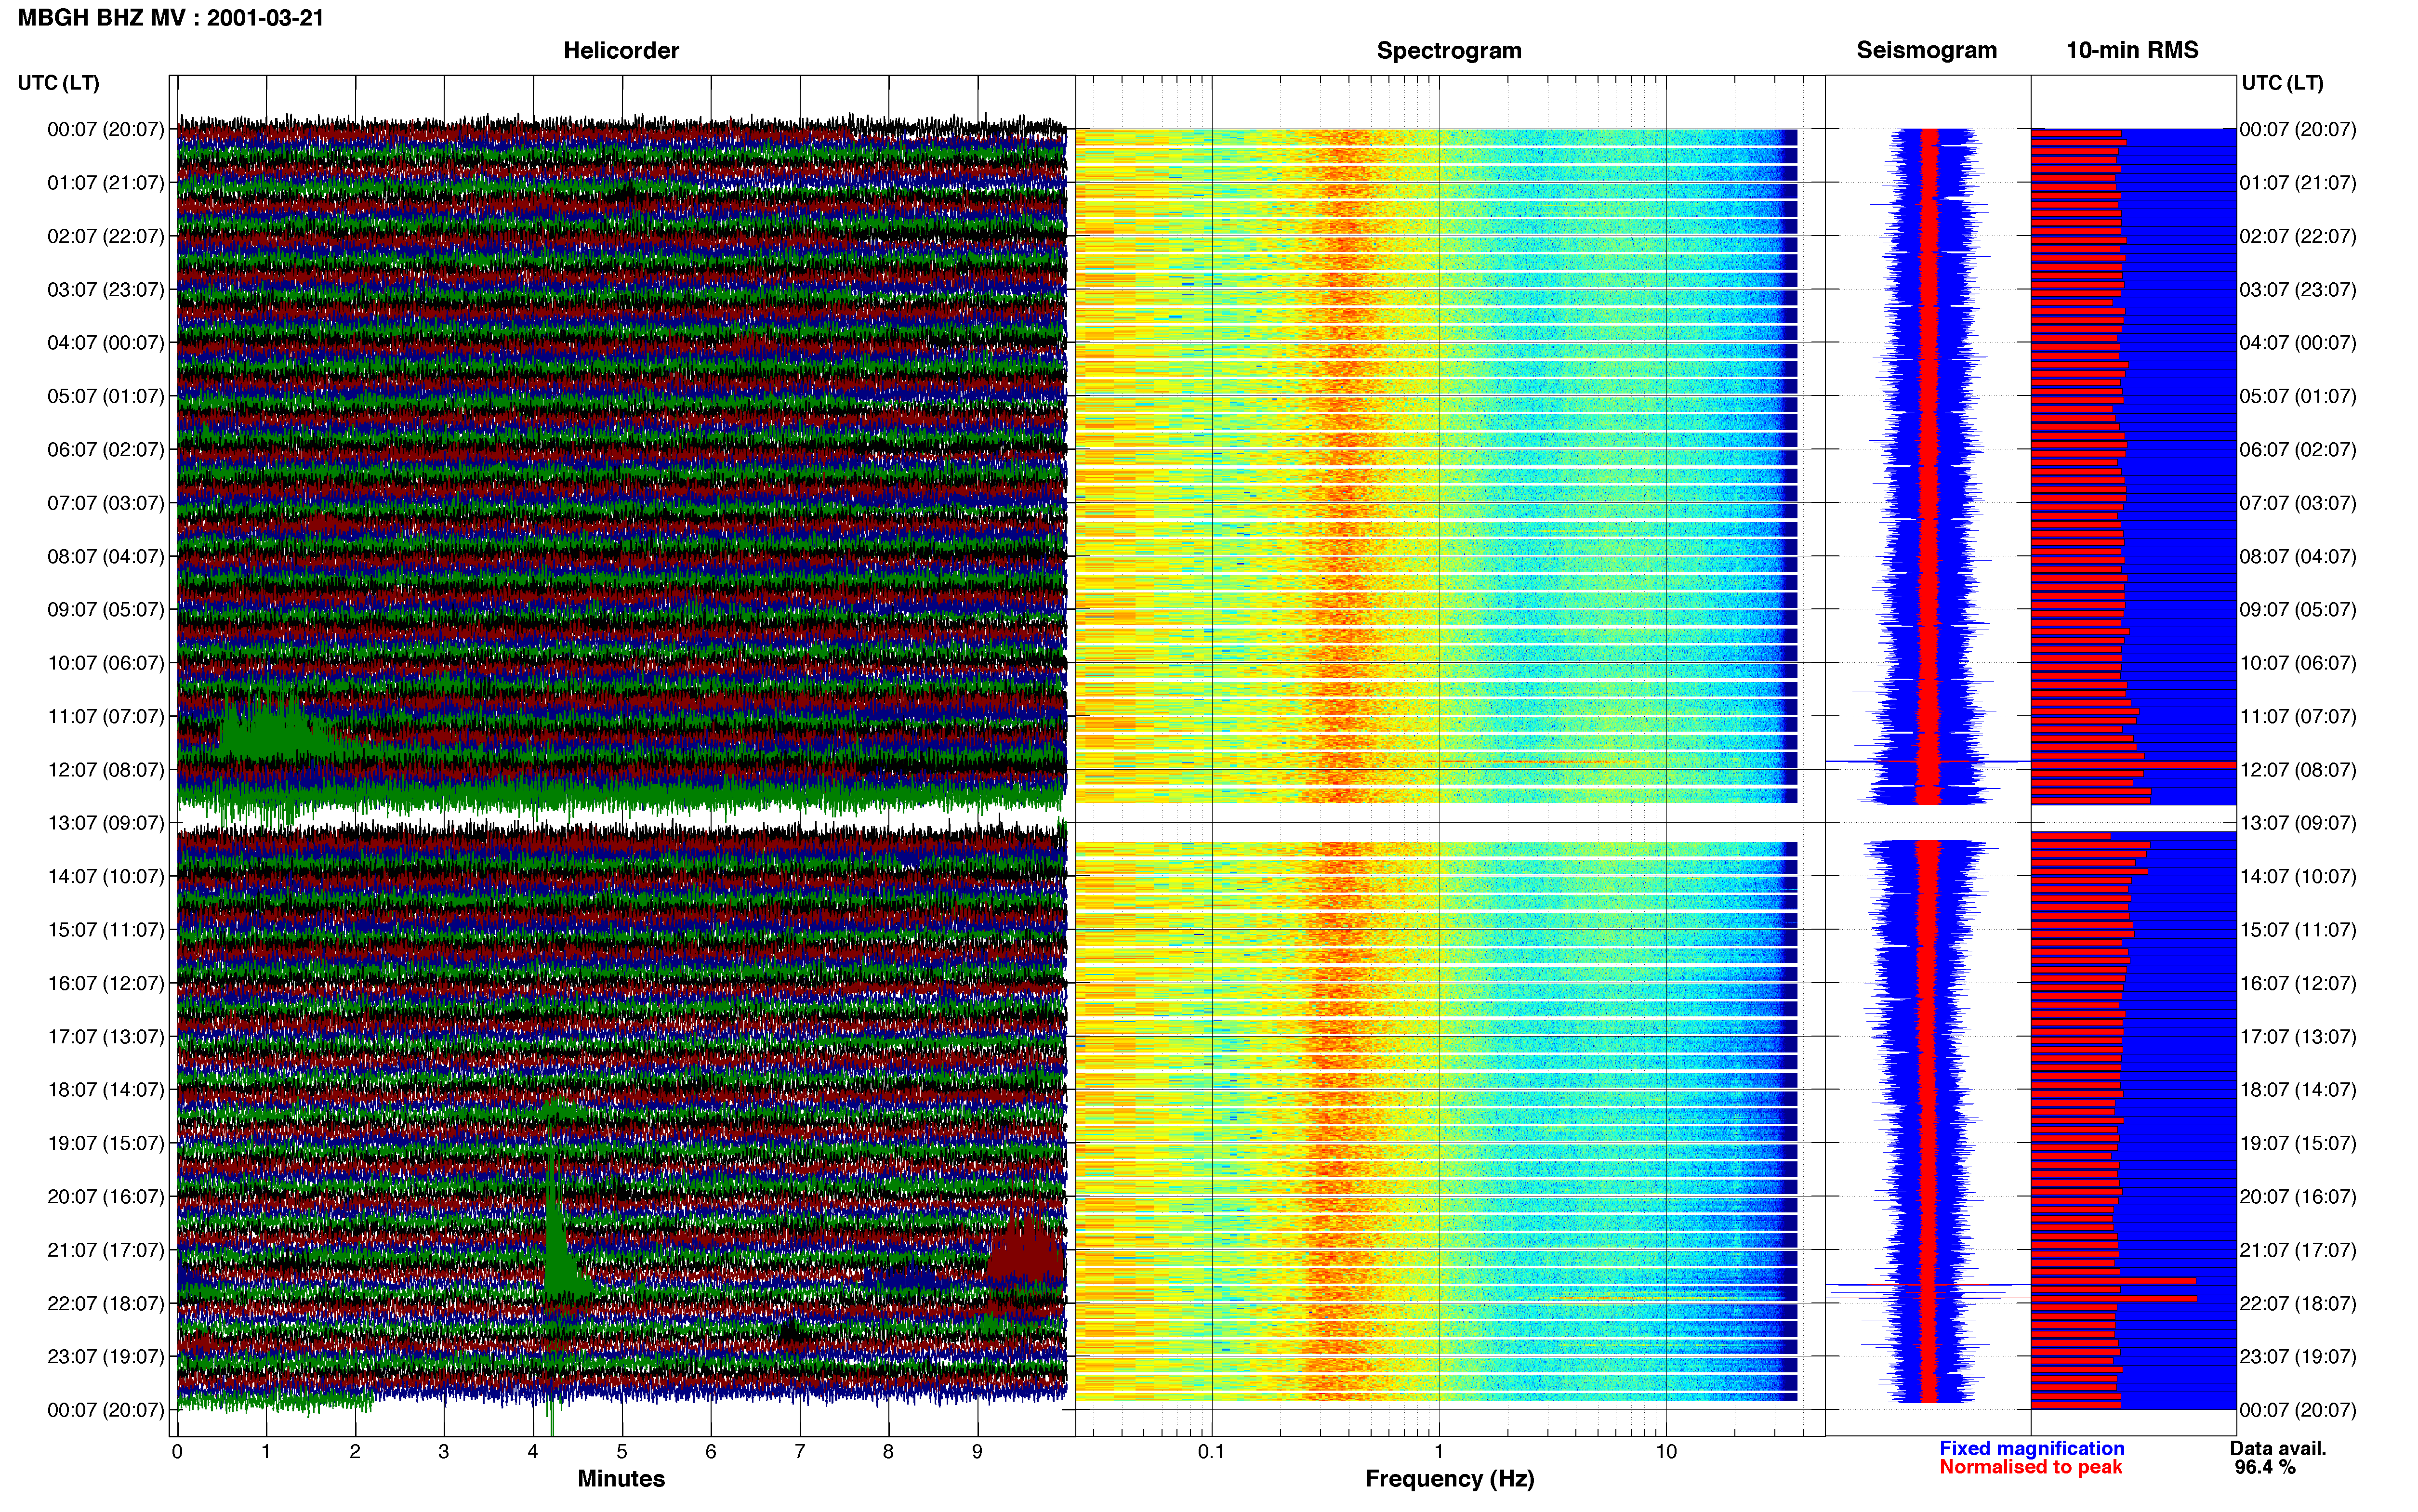Viewport: 2418px width, 1512px height.
Task: Click left time label '08:07 (04:07)'
Action: [x=106, y=556]
